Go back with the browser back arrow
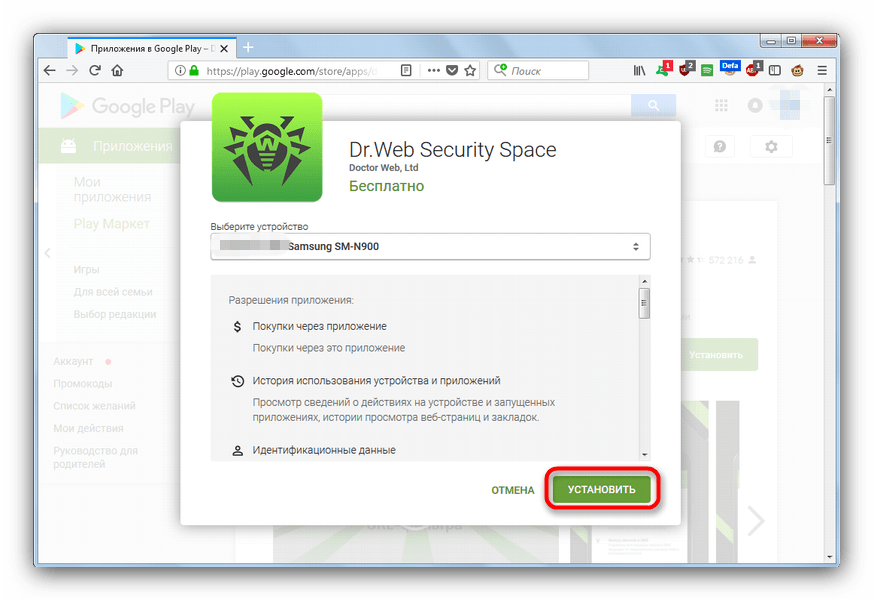The image size is (874, 600). pos(50,71)
